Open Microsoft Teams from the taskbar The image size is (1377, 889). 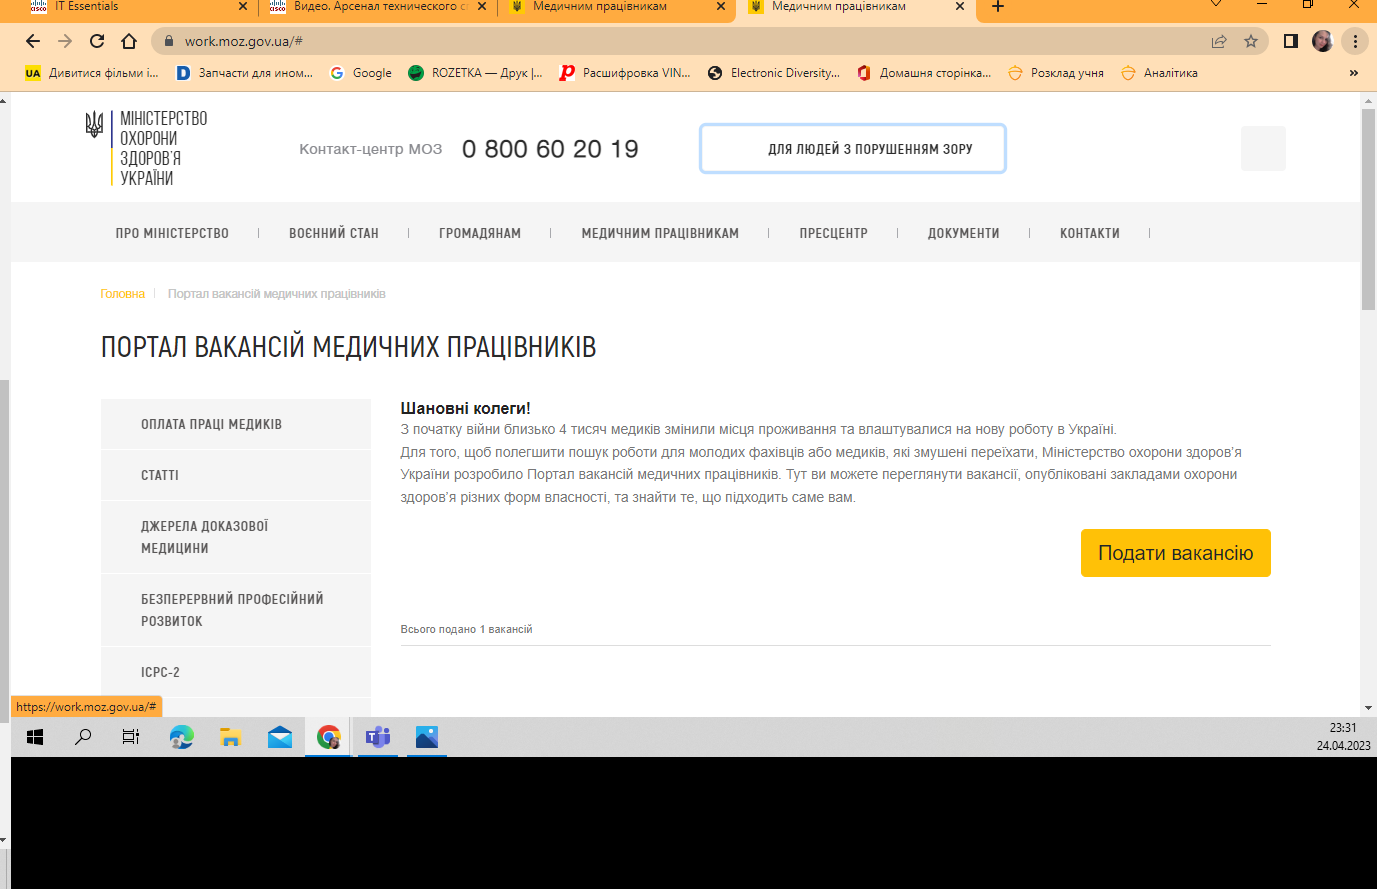coord(378,737)
